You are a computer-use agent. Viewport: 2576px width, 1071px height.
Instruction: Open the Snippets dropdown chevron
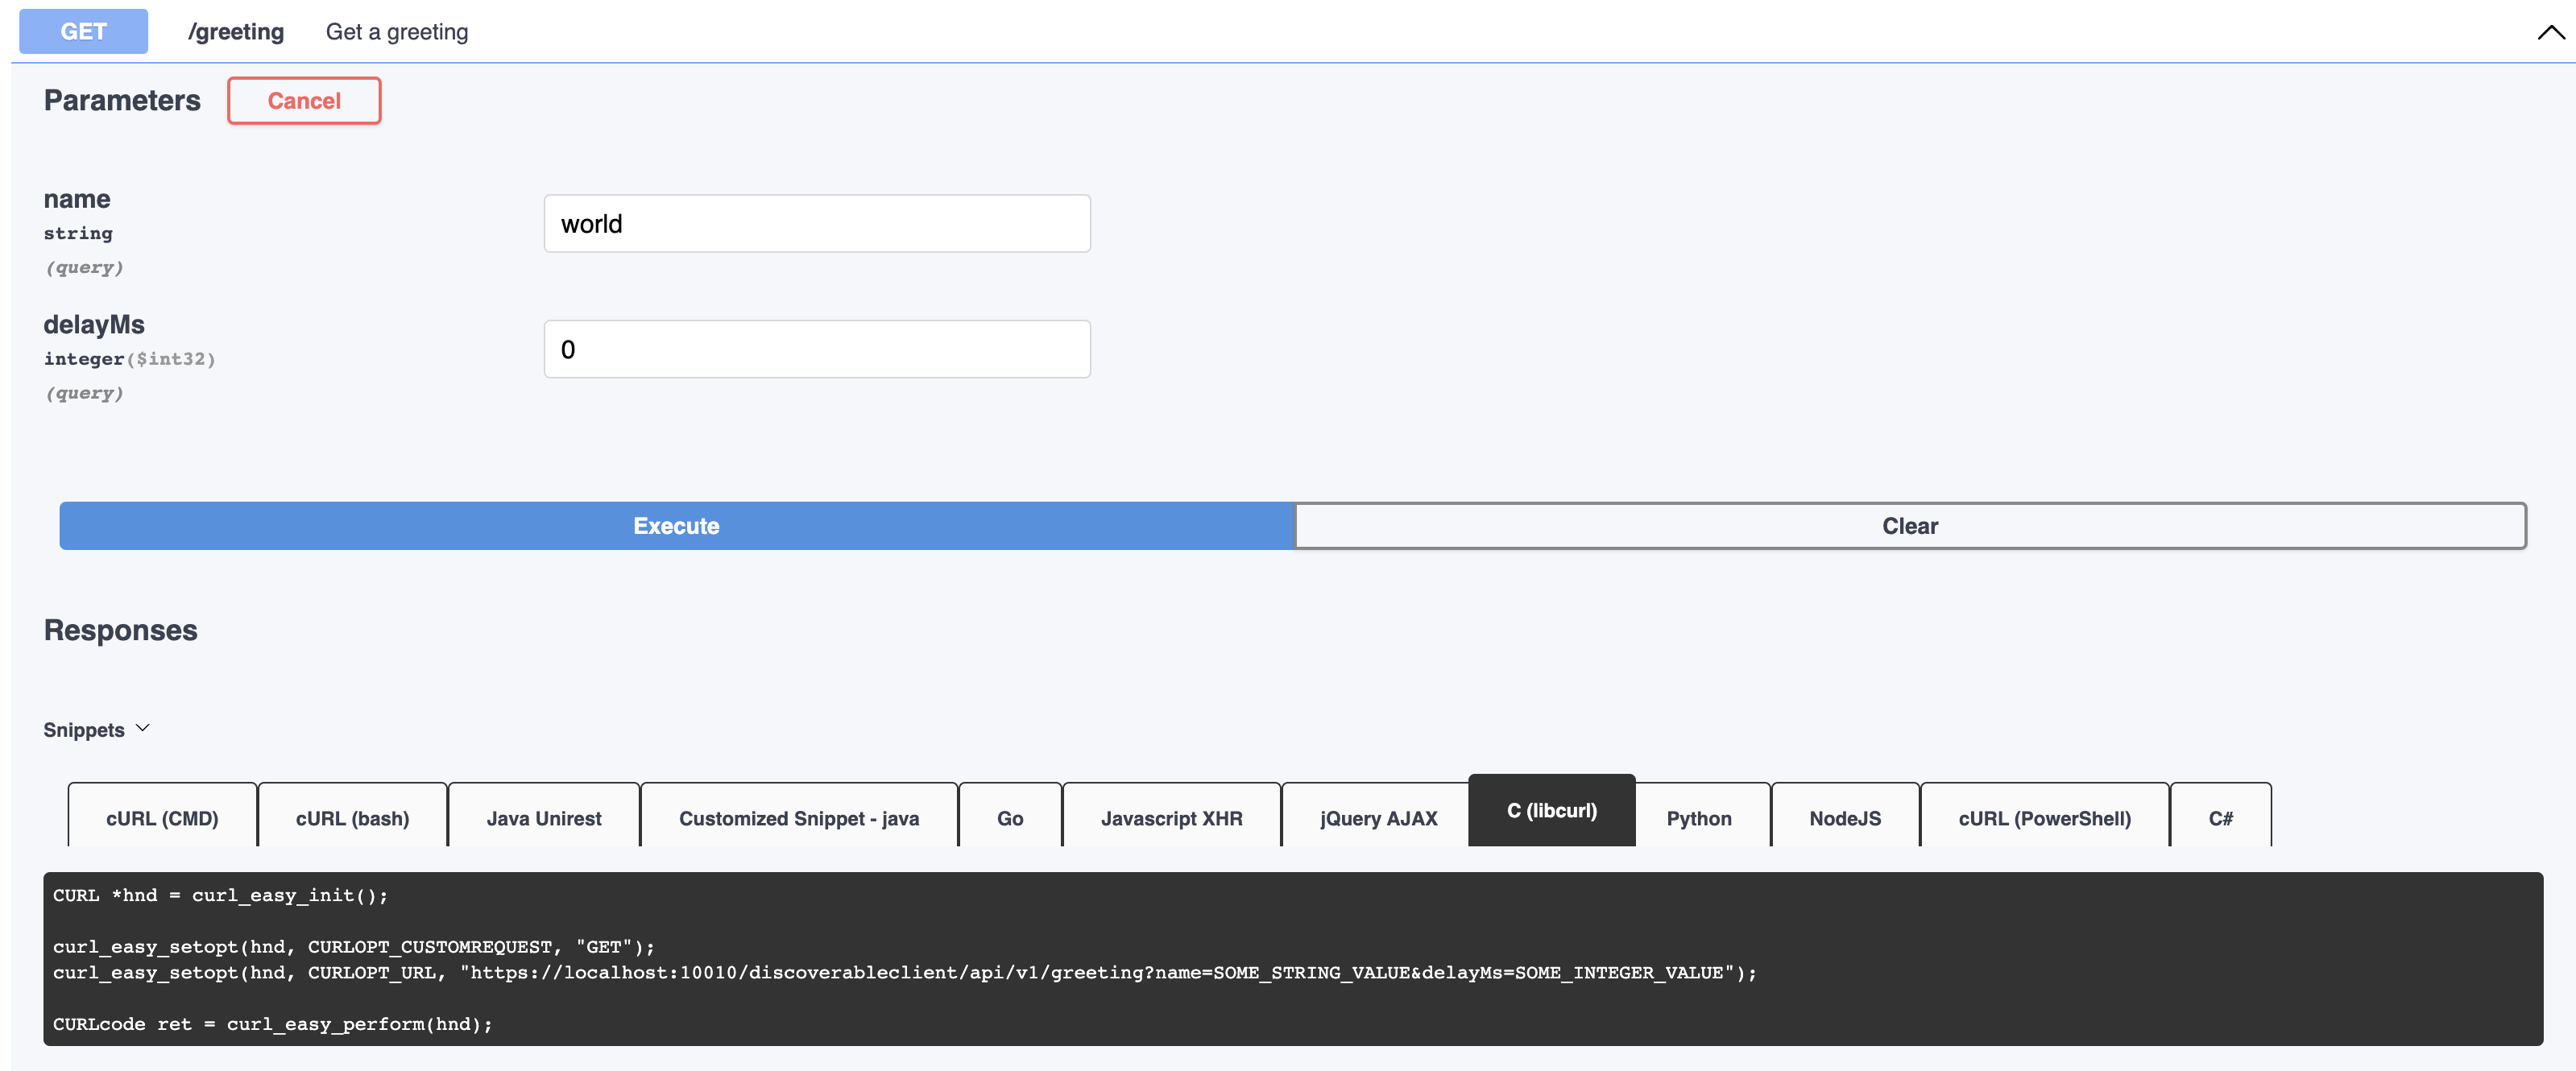[x=143, y=727]
